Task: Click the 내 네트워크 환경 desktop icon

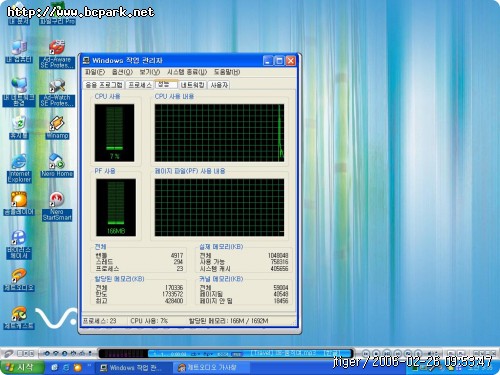Action: [x=19, y=92]
